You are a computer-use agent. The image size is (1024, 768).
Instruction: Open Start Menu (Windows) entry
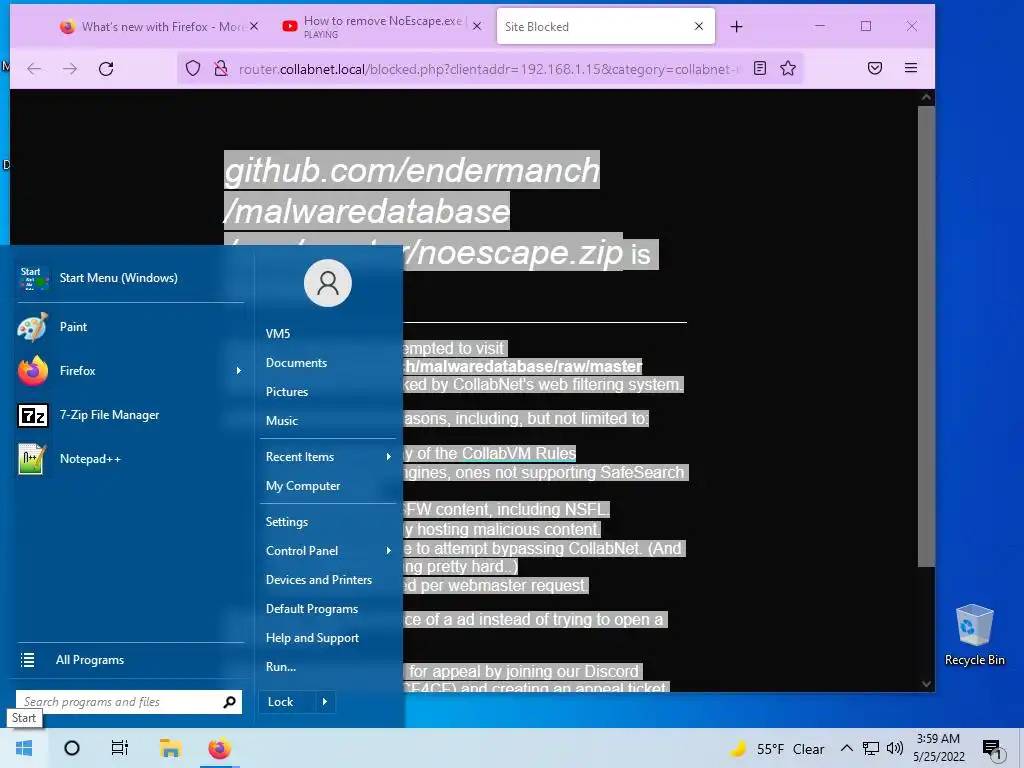click(x=129, y=278)
